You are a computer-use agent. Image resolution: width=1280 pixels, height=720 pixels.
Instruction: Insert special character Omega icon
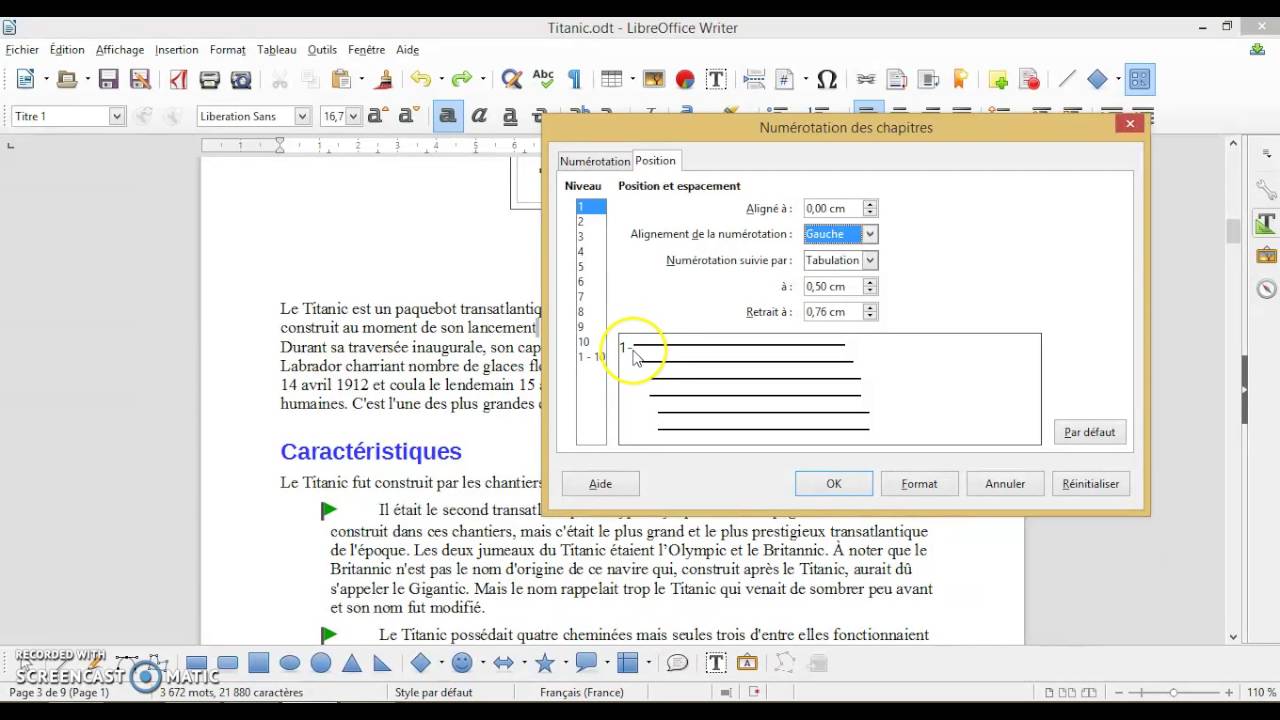click(827, 80)
